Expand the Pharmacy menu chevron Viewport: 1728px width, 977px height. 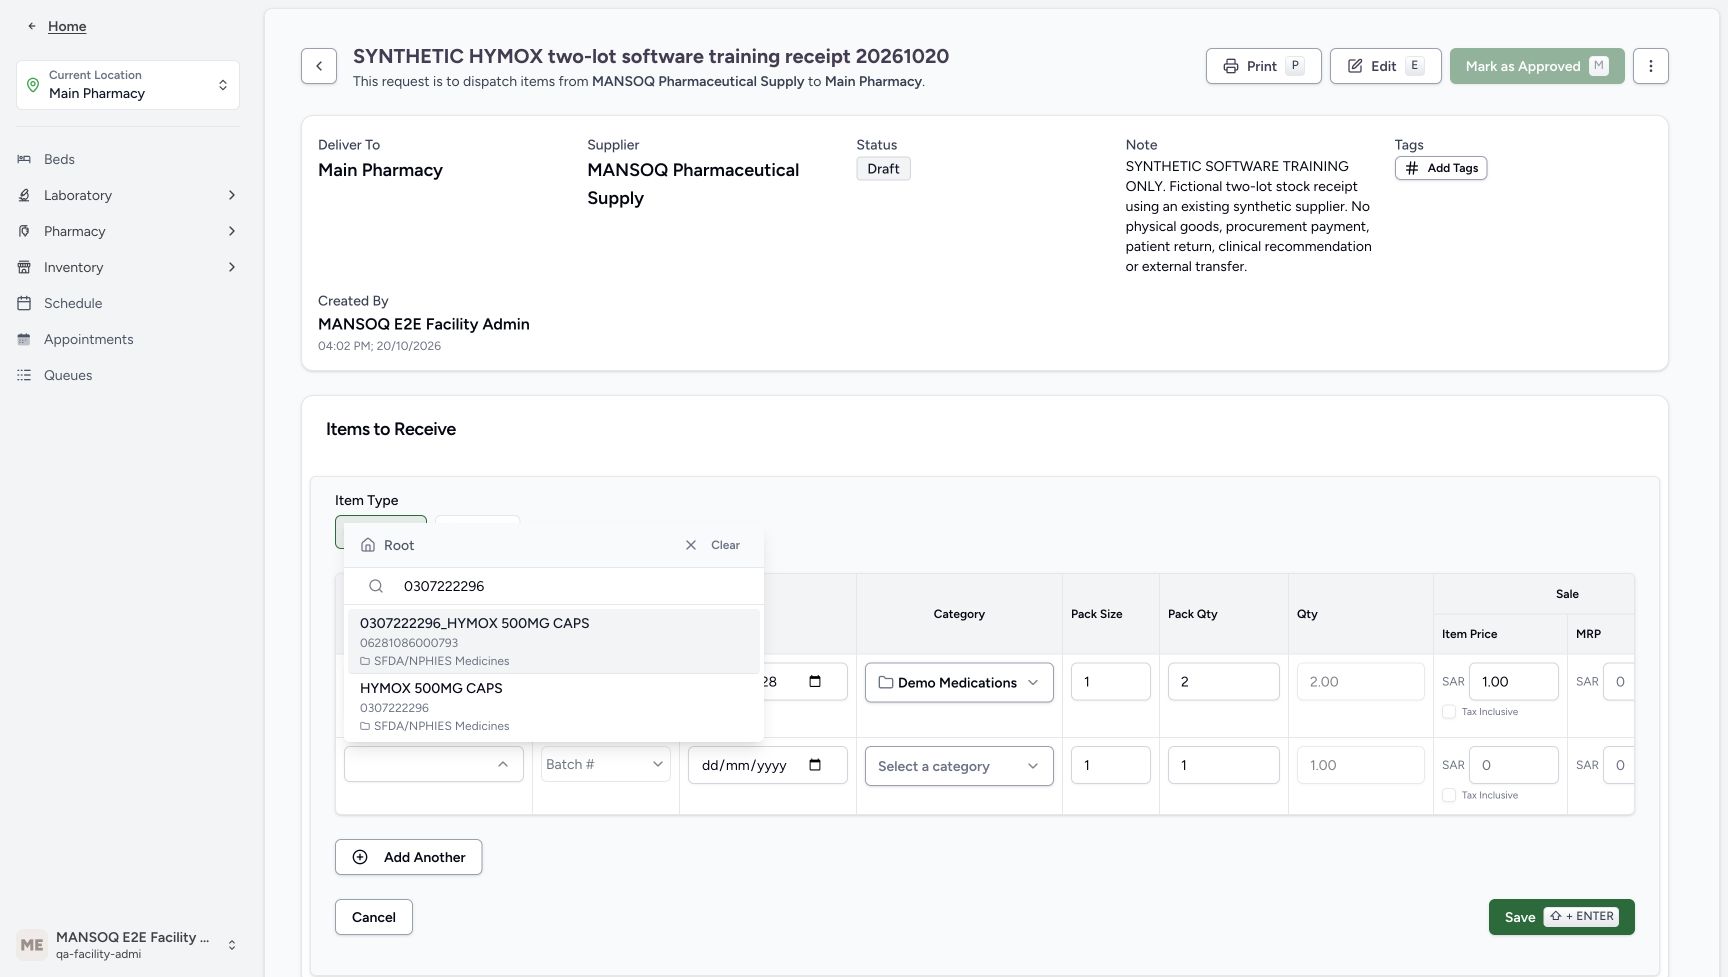(232, 231)
